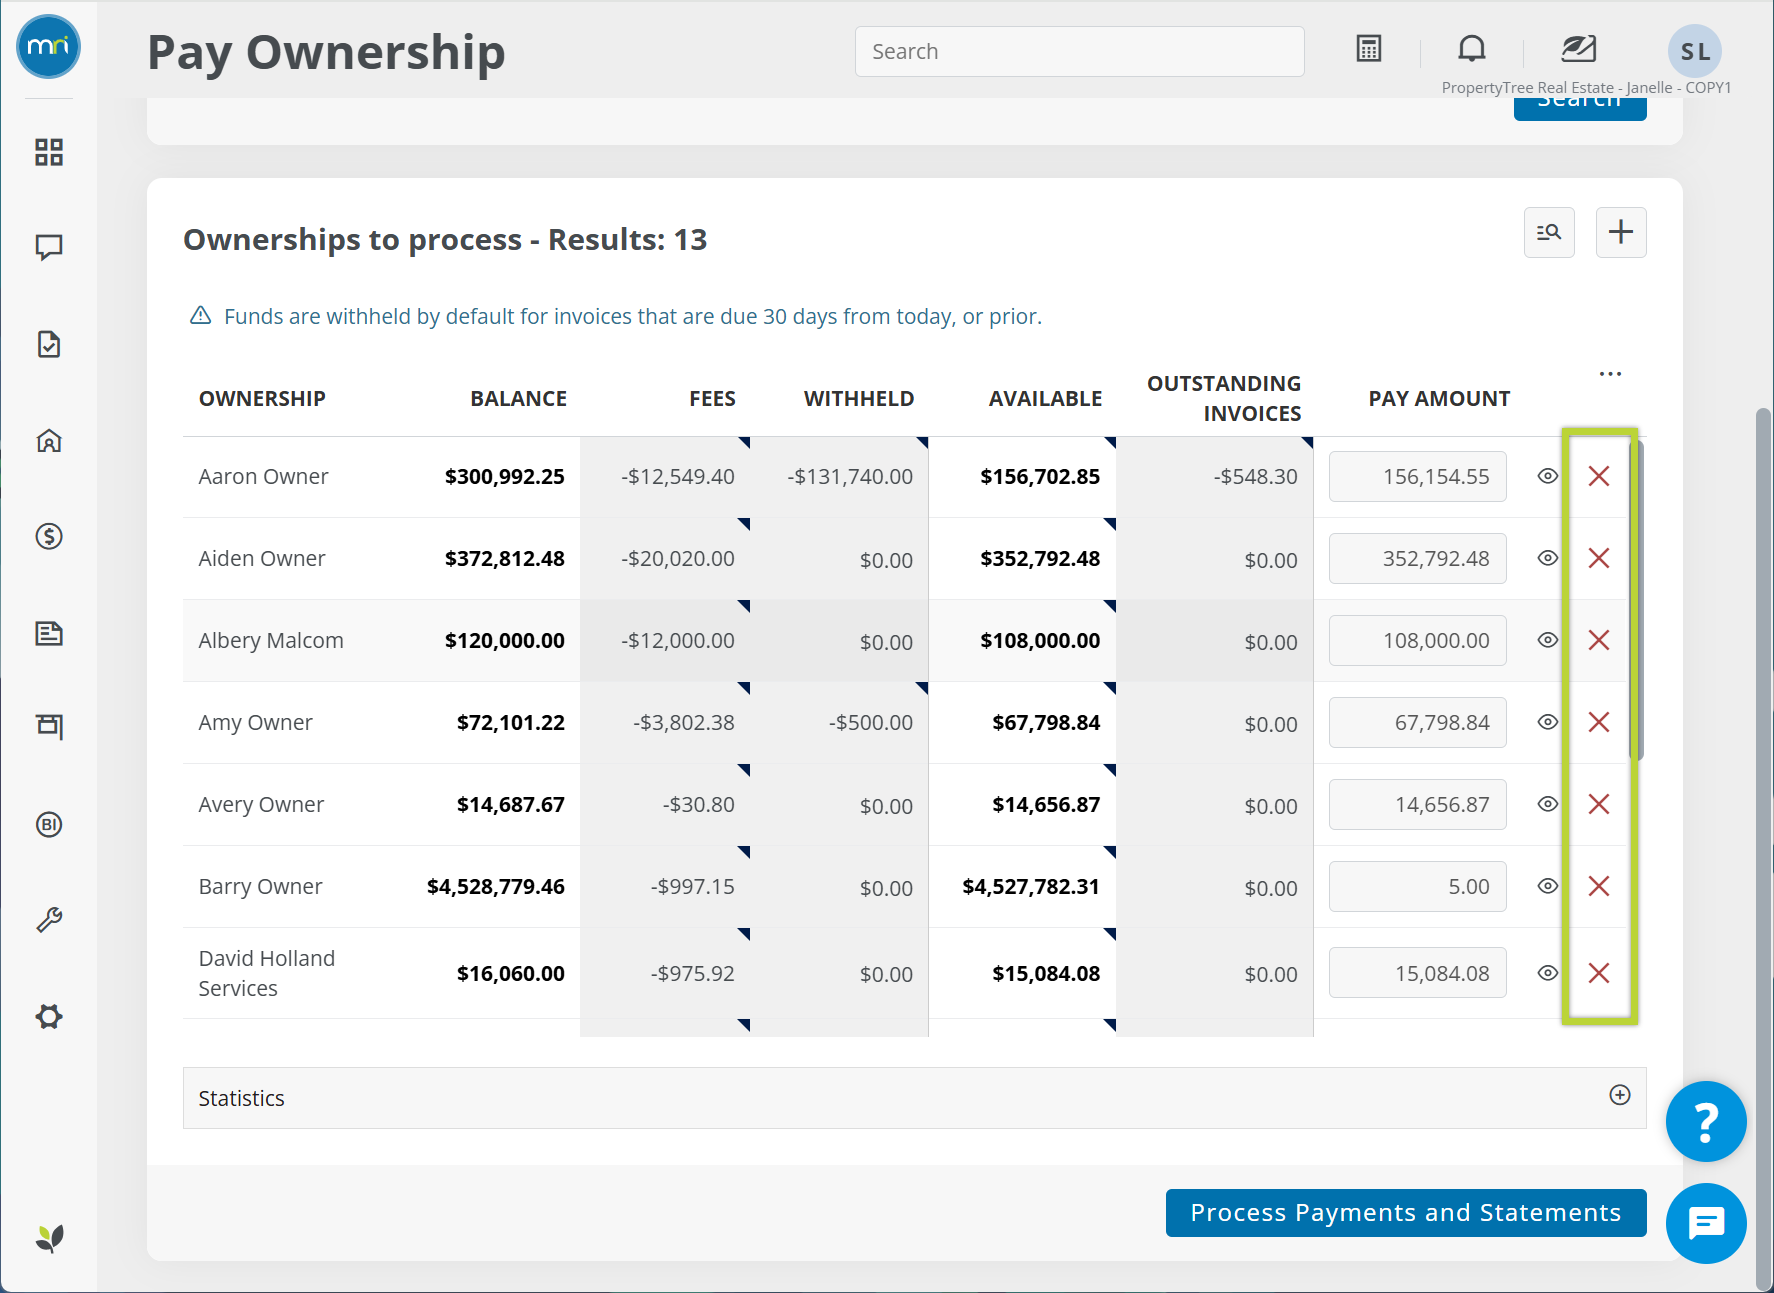Click the leaf card icon in header
The image size is (1774, 1293).
tap(1579, 48)
